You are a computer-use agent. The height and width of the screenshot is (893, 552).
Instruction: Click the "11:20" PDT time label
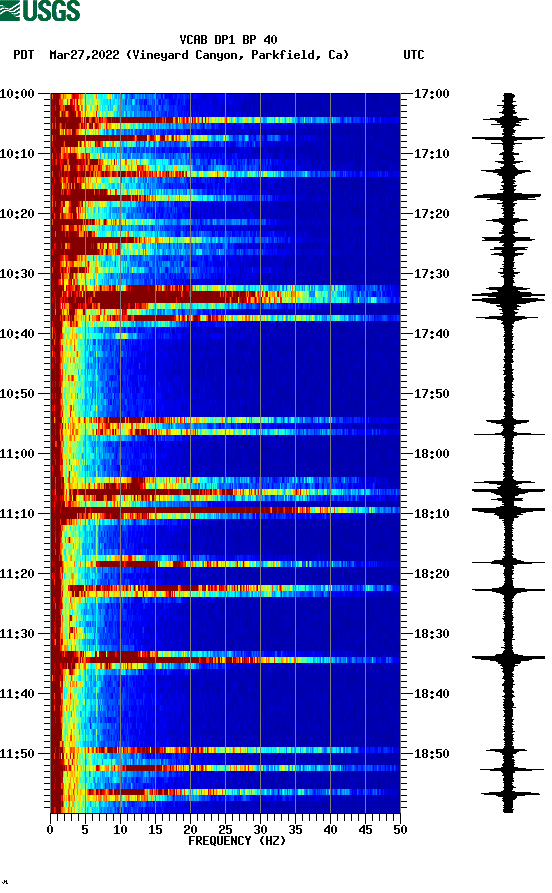click(17, 574)
